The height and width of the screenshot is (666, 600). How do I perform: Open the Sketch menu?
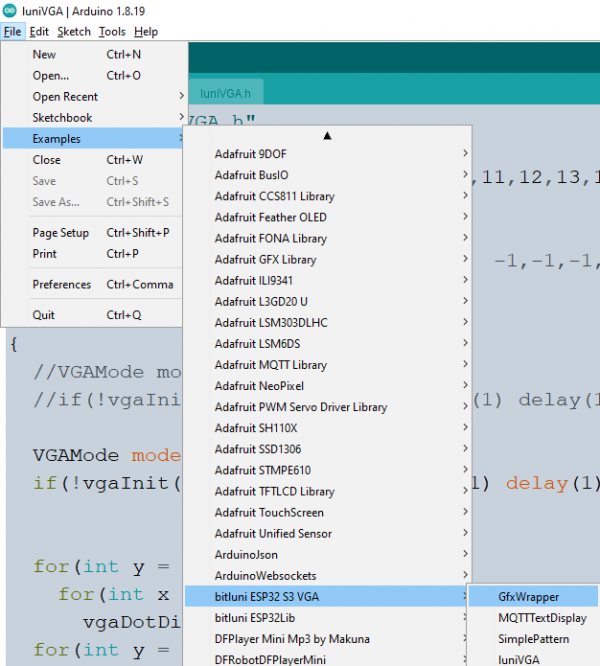click(x=73, y=32)
